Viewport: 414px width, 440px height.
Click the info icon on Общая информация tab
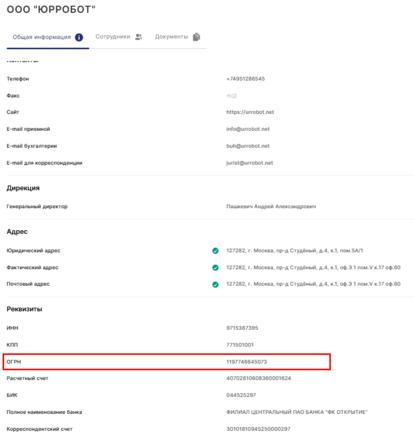click(x=79, y=37)
